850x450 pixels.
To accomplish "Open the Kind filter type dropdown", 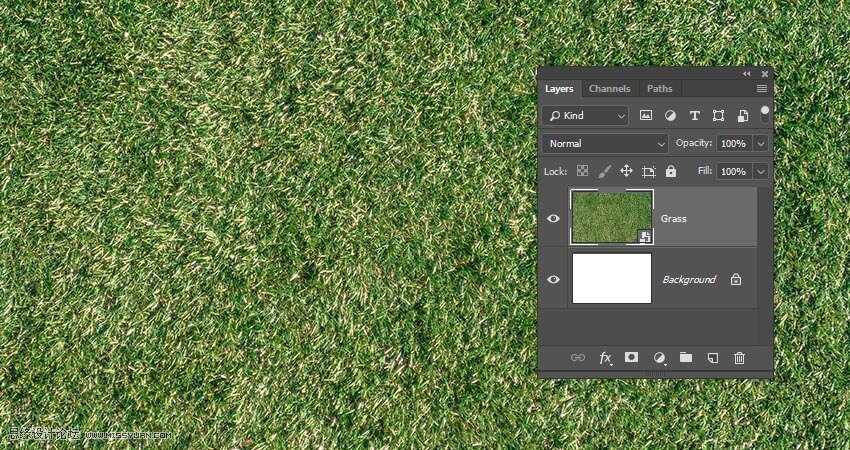I will click(585, 116).
